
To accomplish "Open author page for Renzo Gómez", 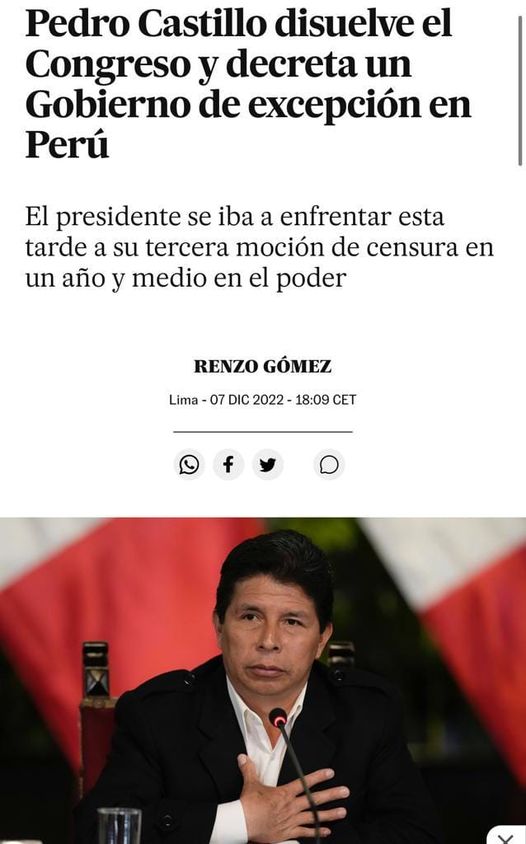I will (263, 367).
